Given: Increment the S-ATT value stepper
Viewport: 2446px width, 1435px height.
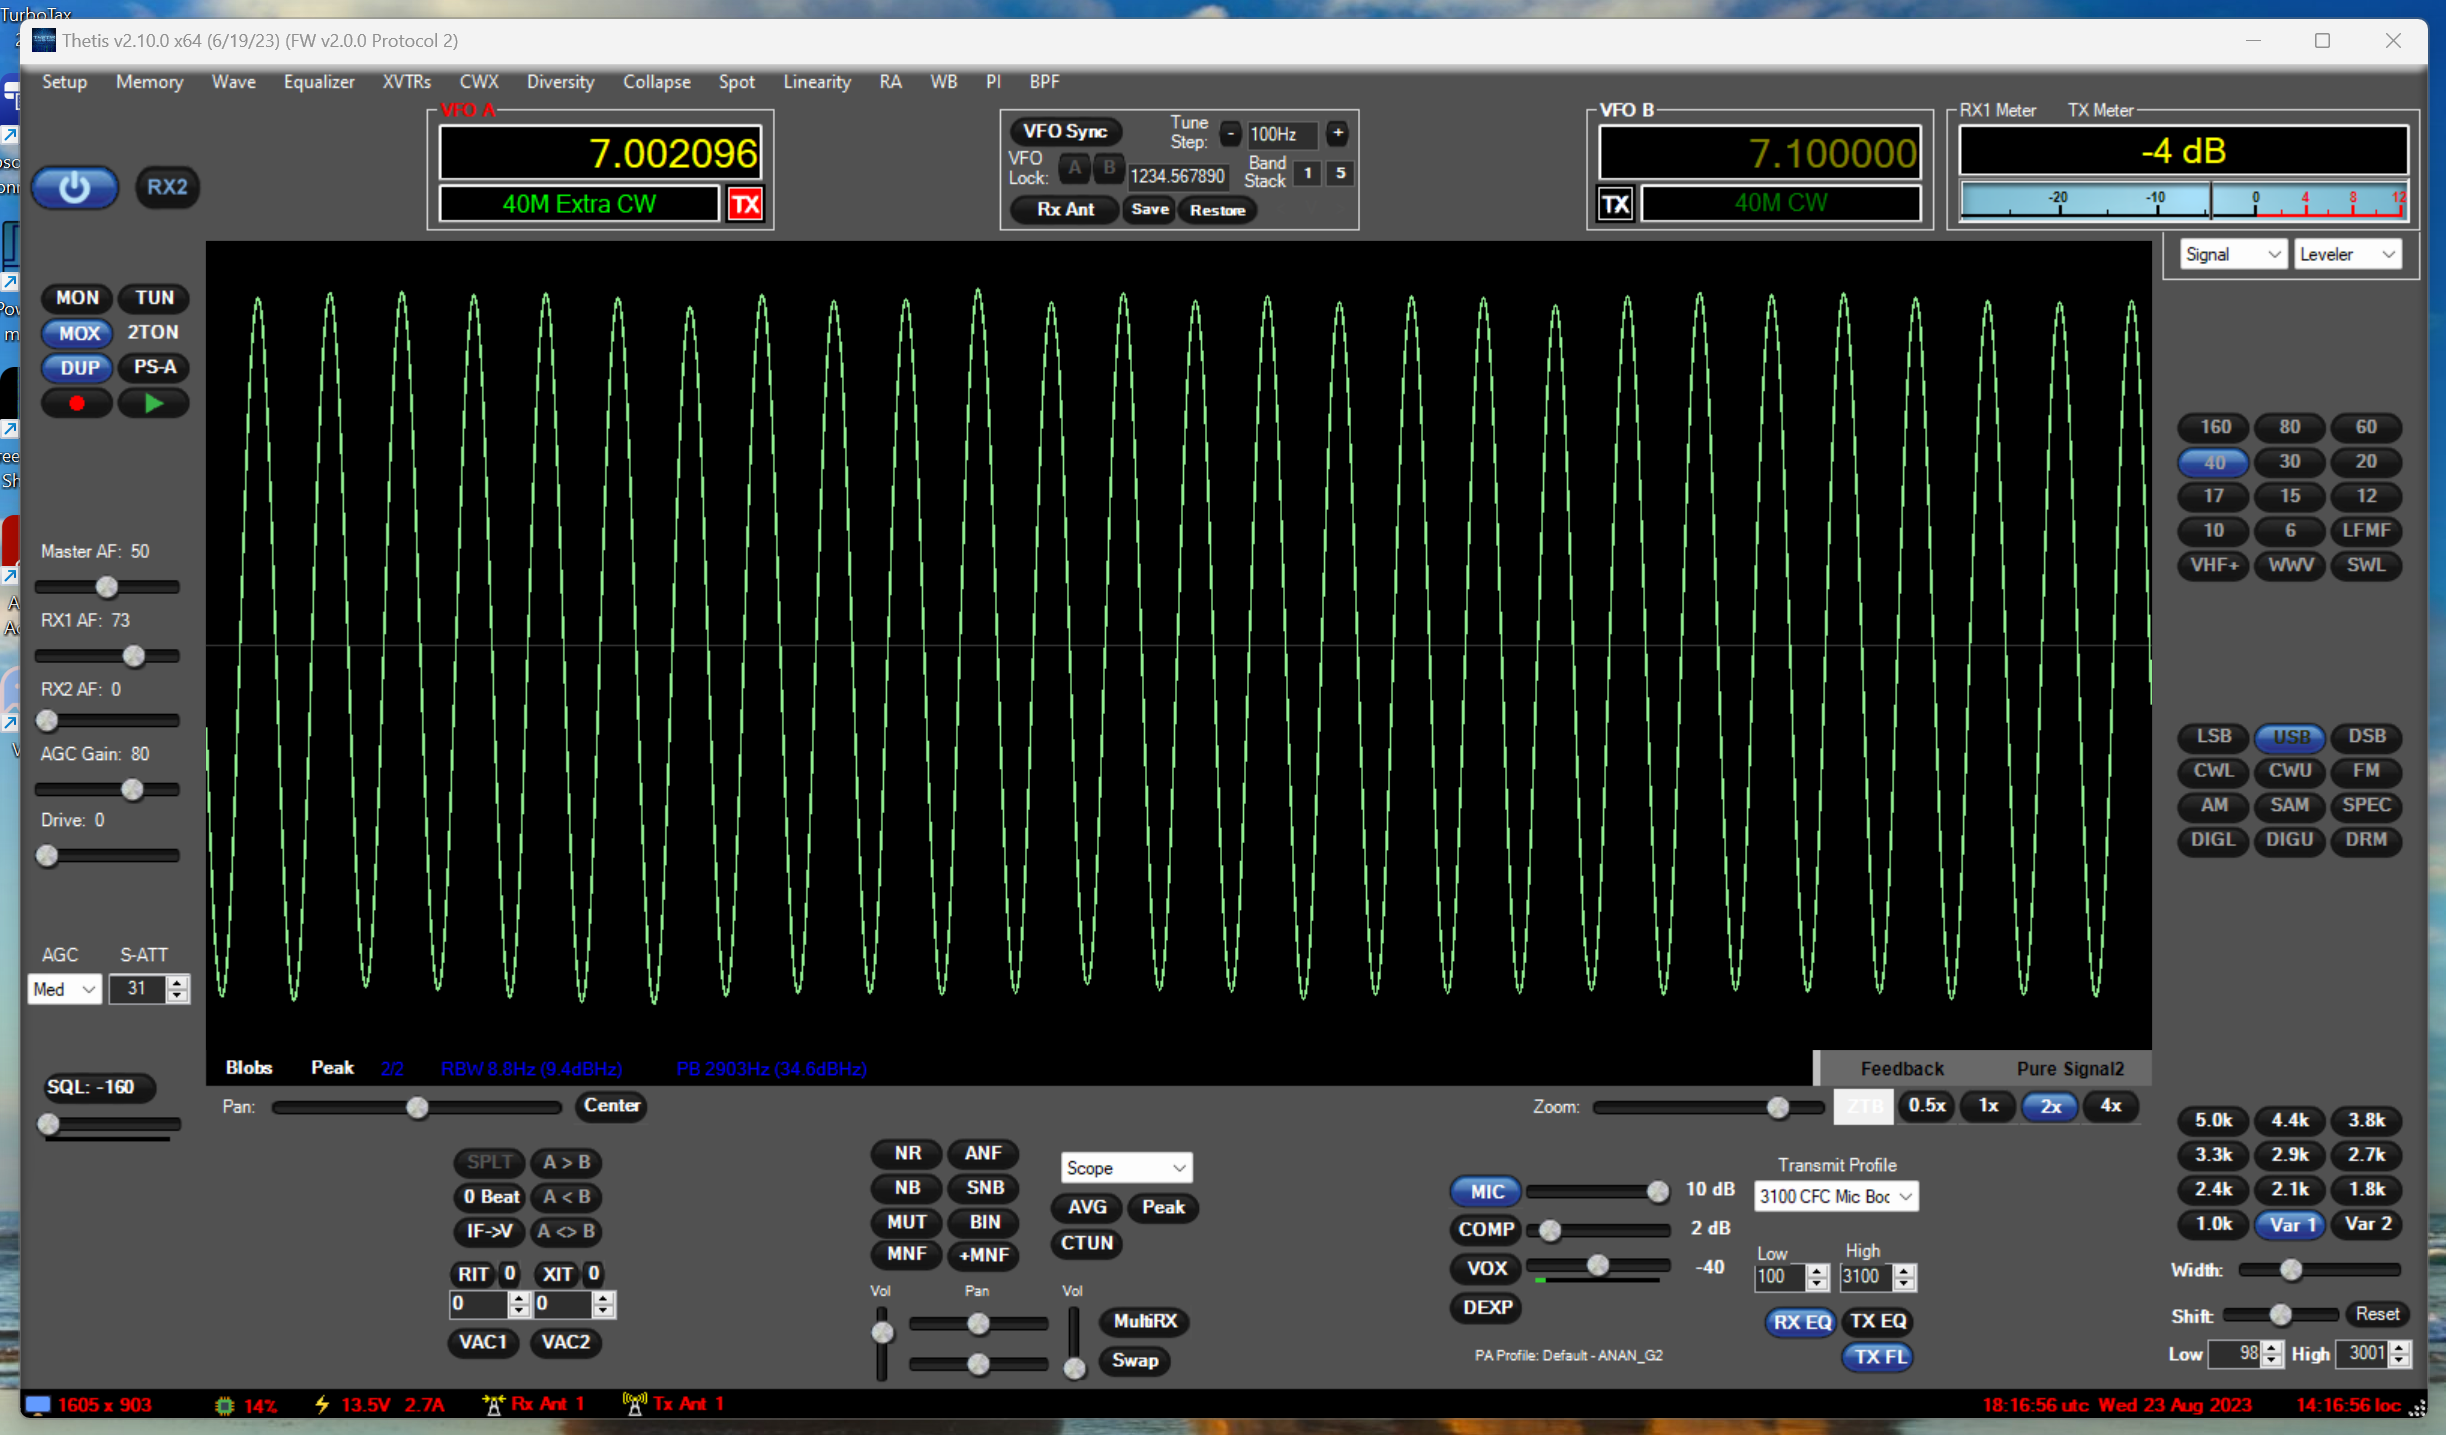Looking at the screenshot, I should 178,983.
